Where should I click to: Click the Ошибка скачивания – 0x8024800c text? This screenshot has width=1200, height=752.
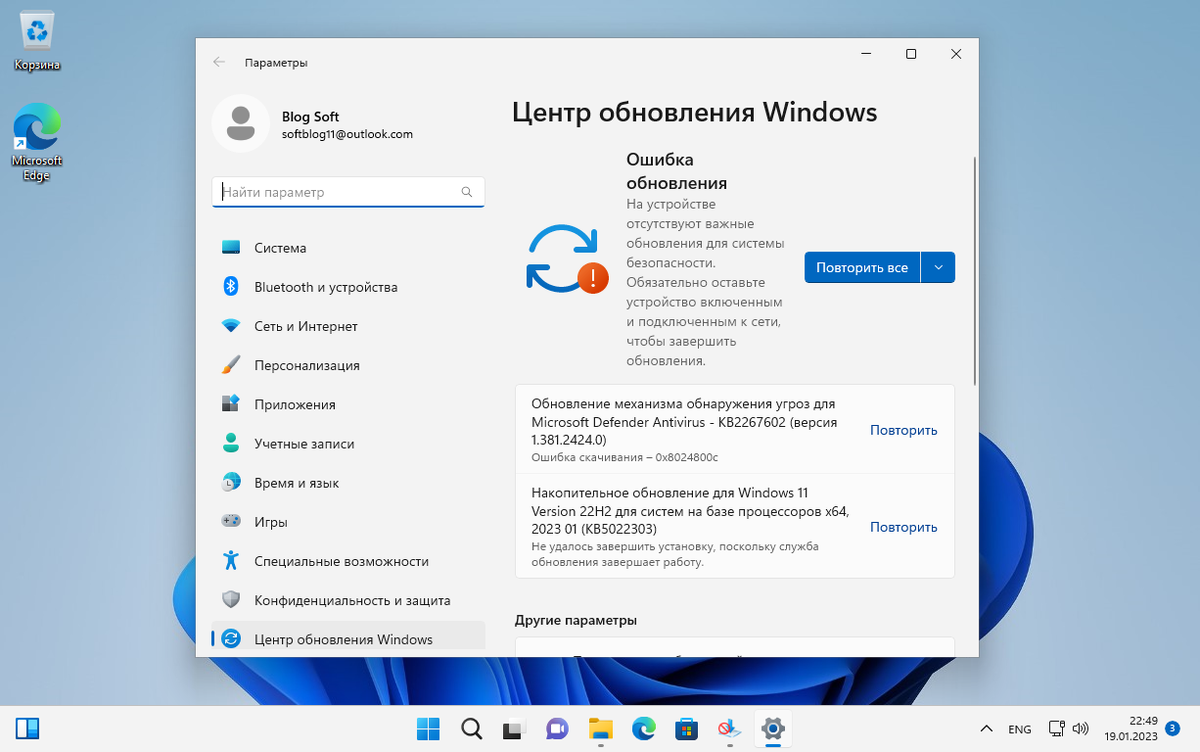click(625, 457)
